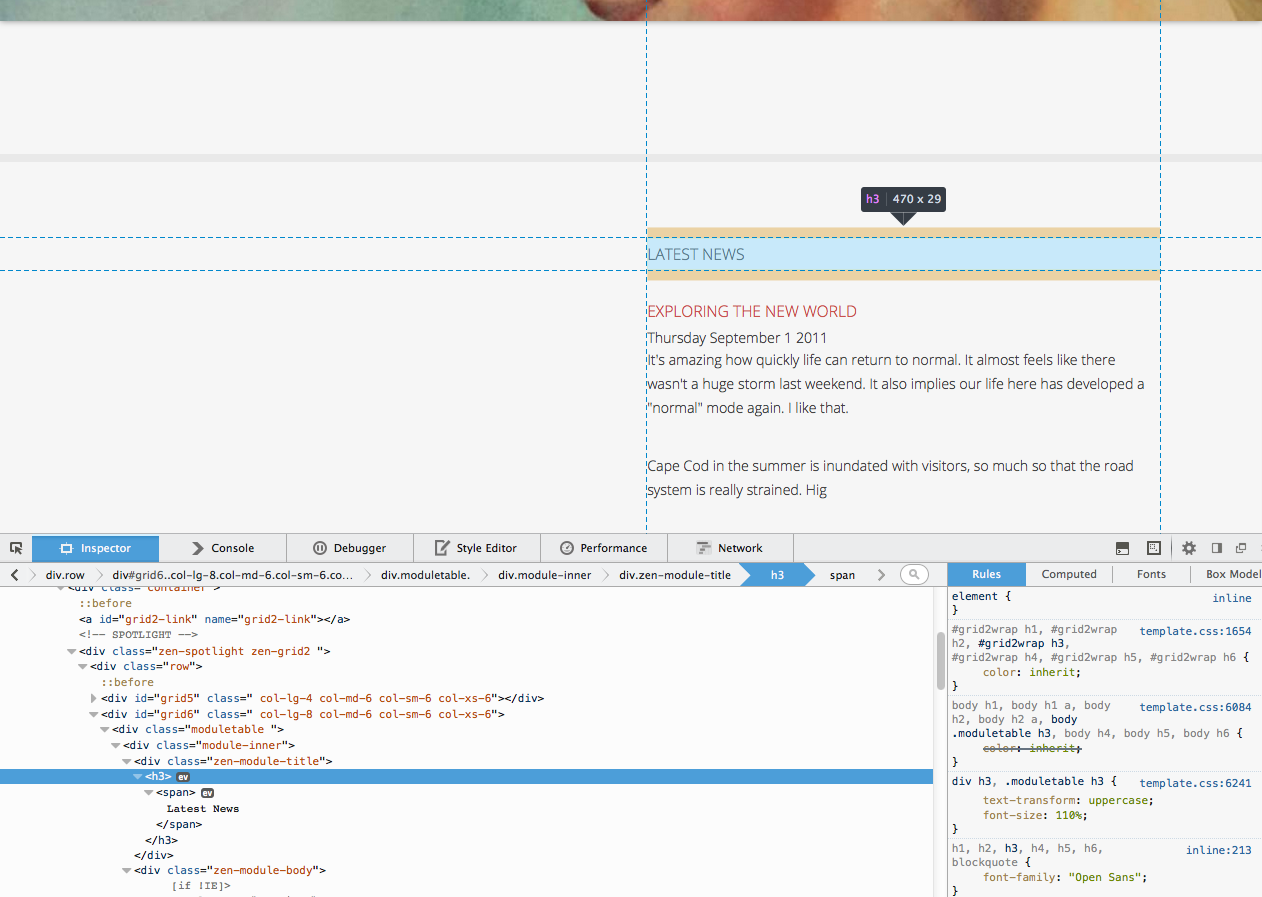Collapse the selected h3 node

[138, 777]
